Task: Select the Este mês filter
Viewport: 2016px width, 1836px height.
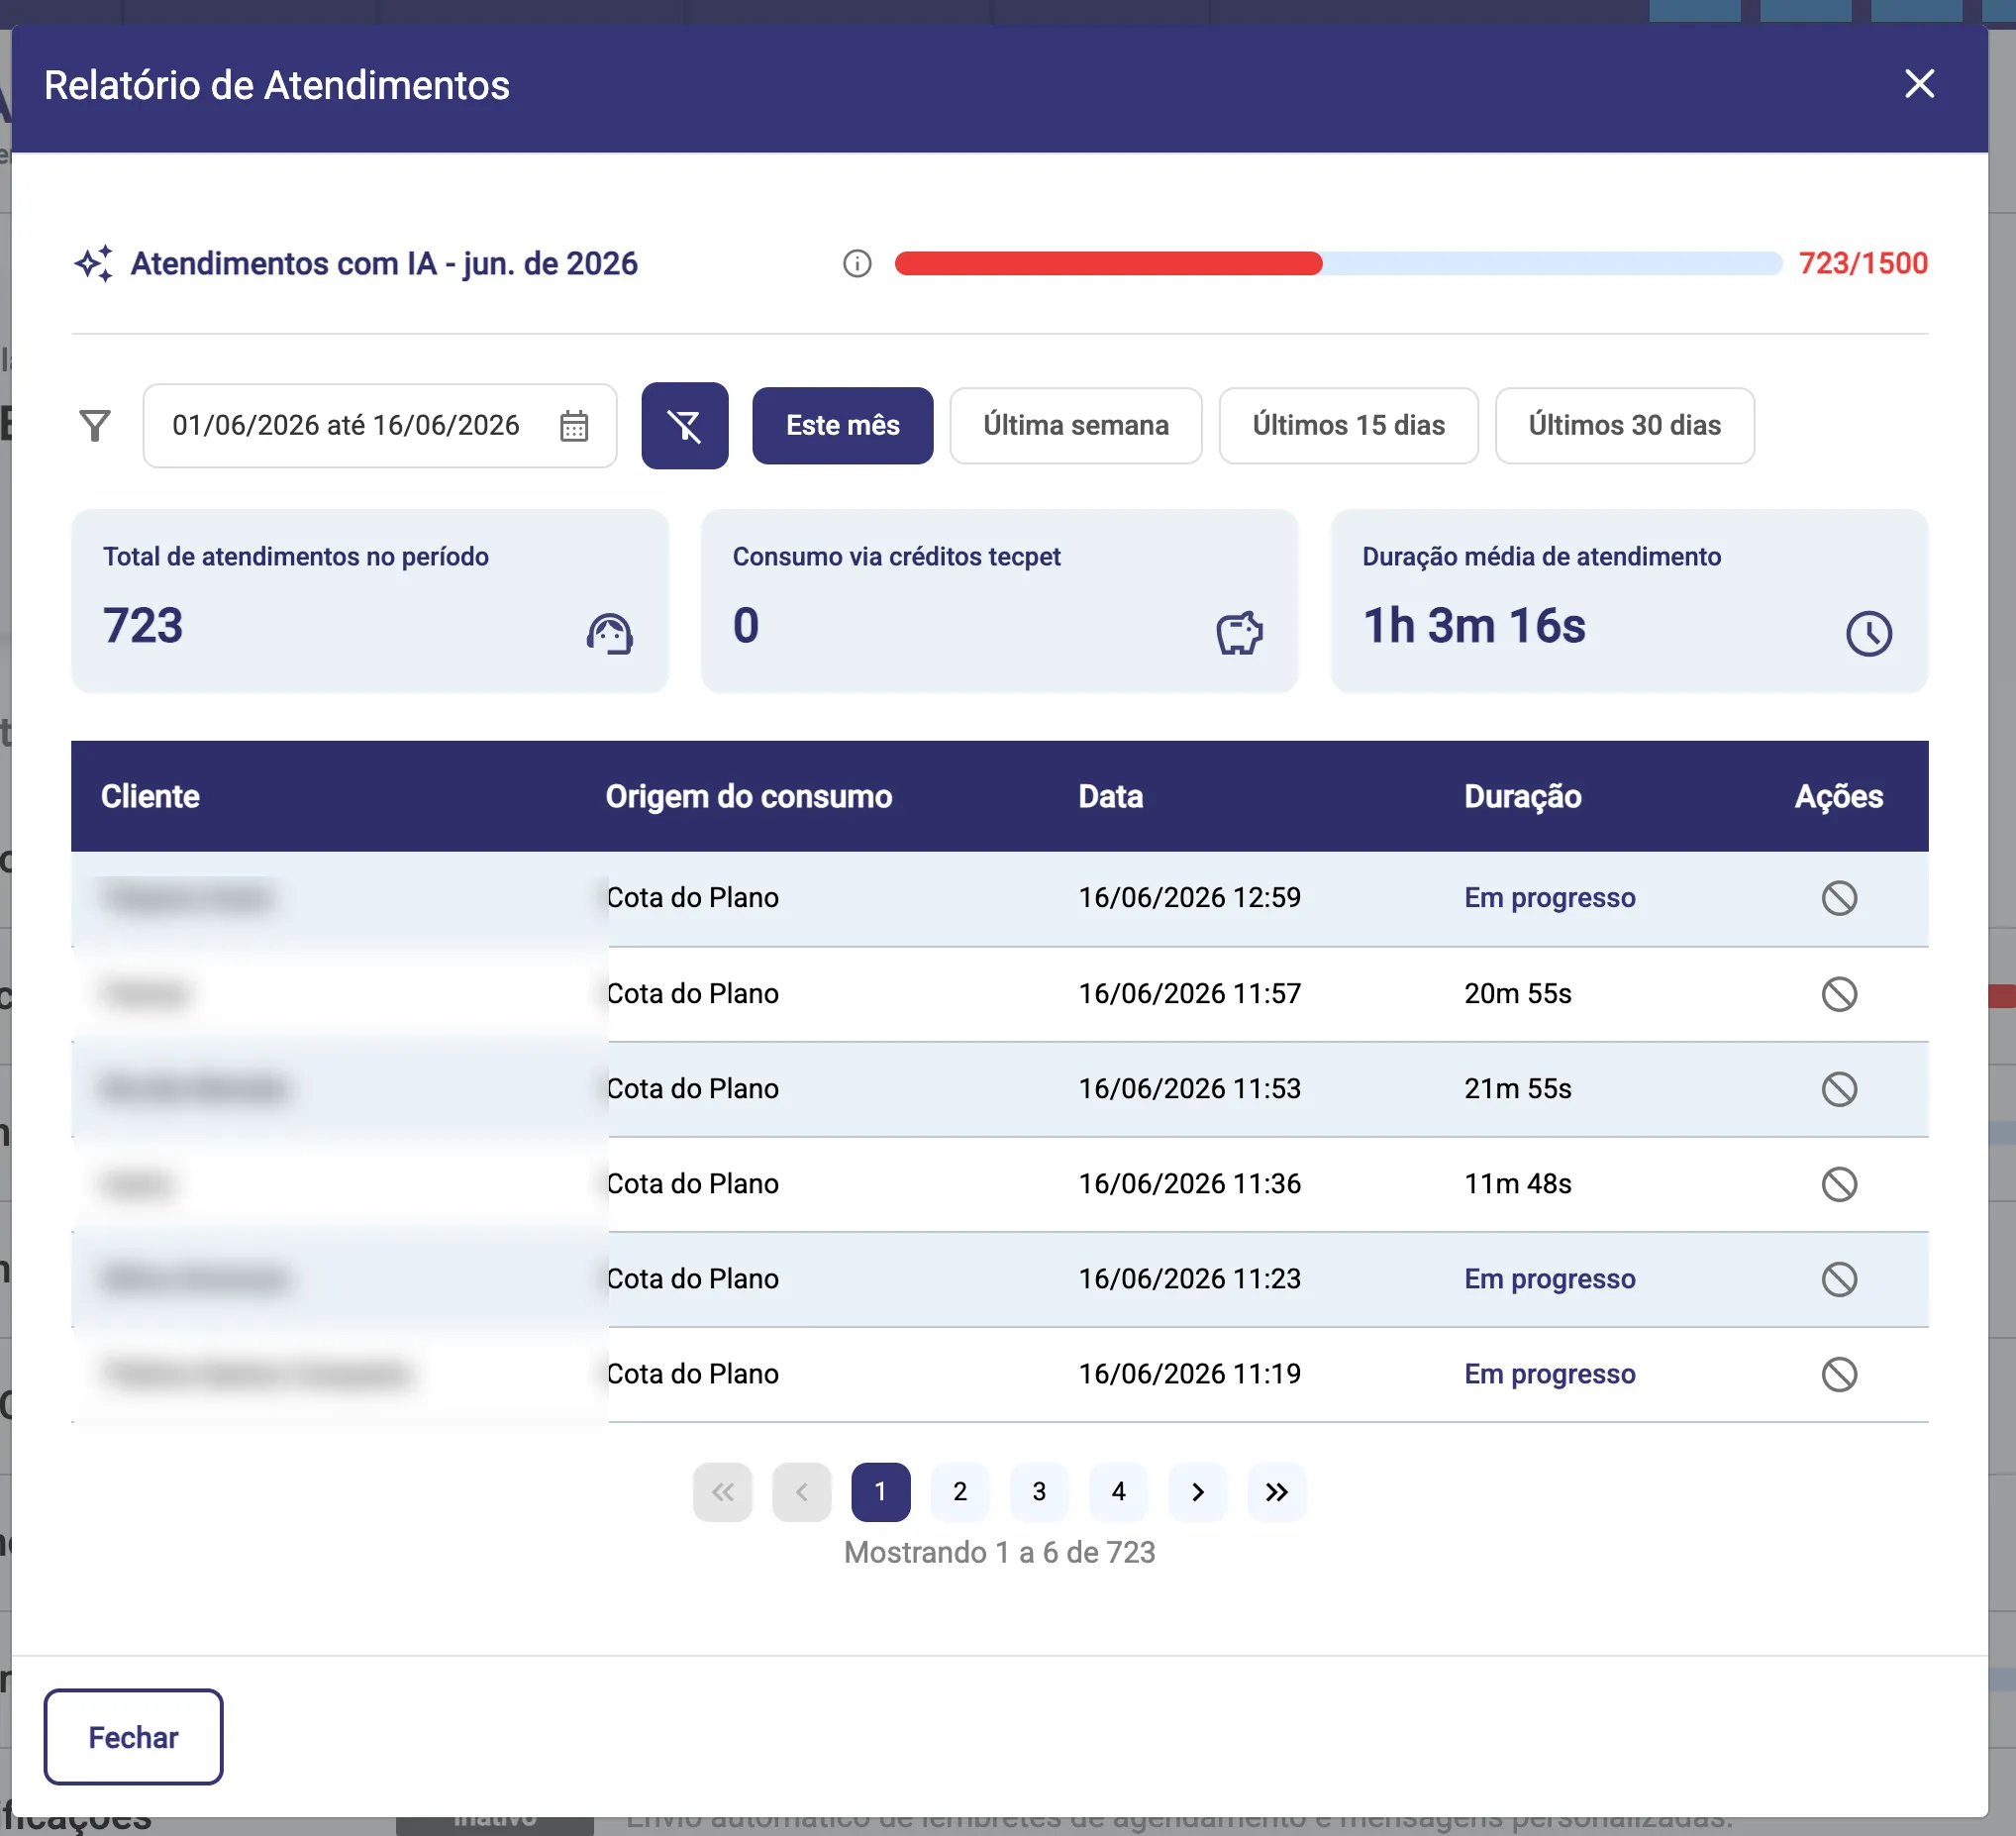Action: (843, 426)
